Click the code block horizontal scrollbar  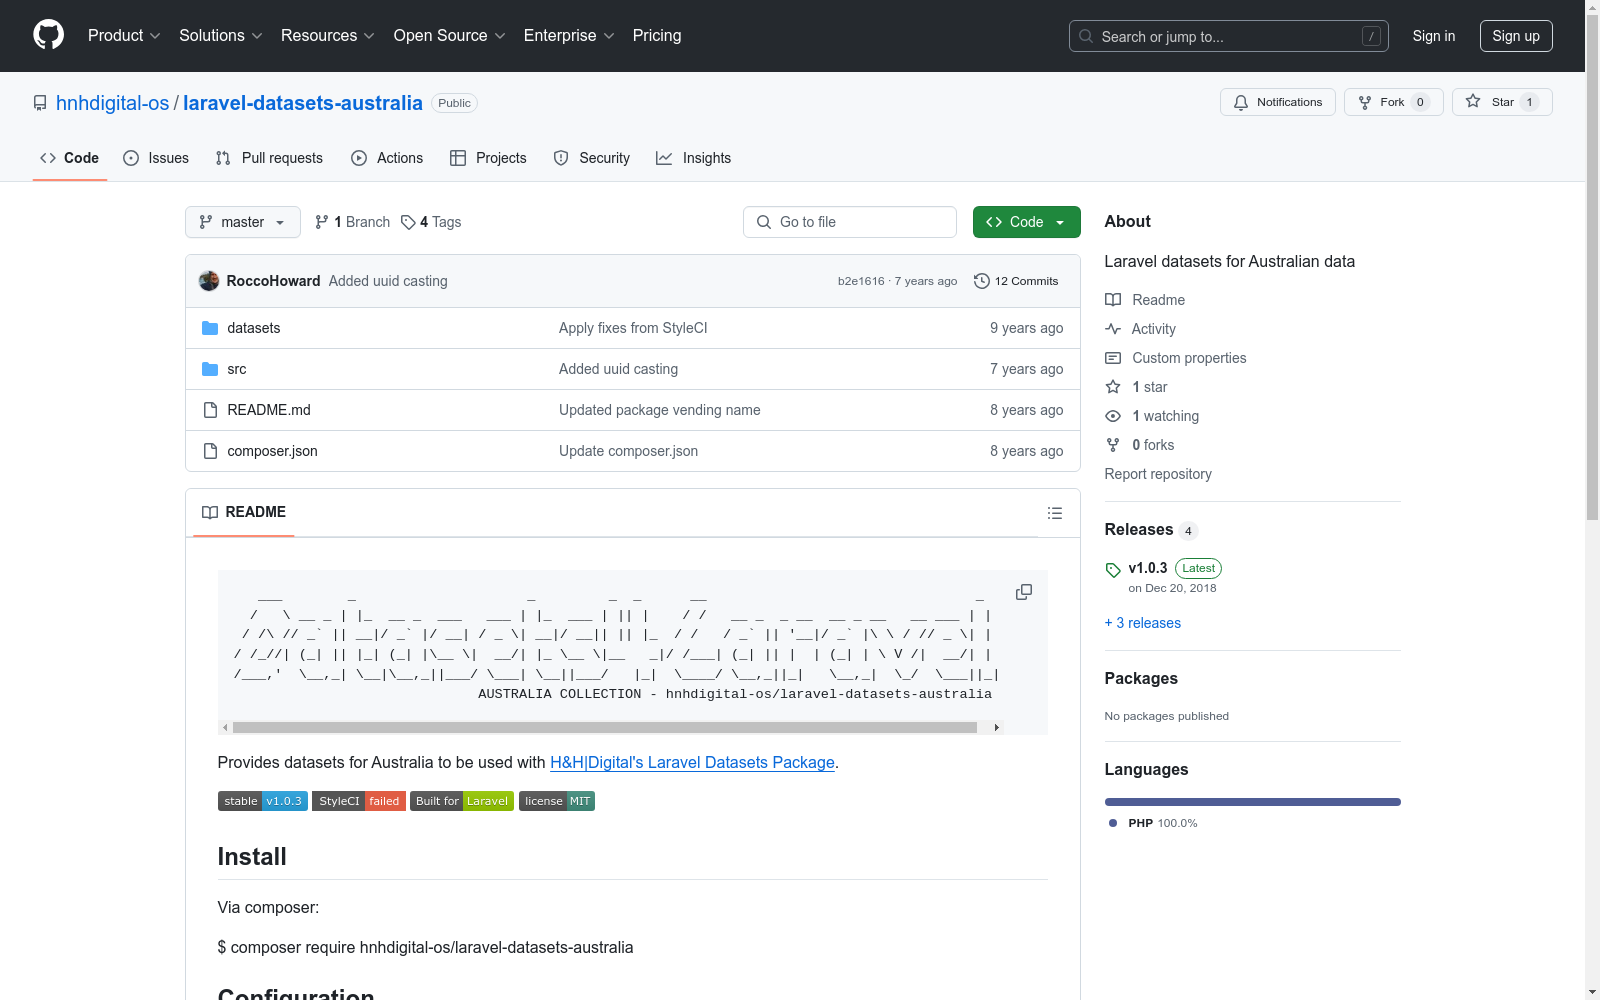[x=605, y=728]
